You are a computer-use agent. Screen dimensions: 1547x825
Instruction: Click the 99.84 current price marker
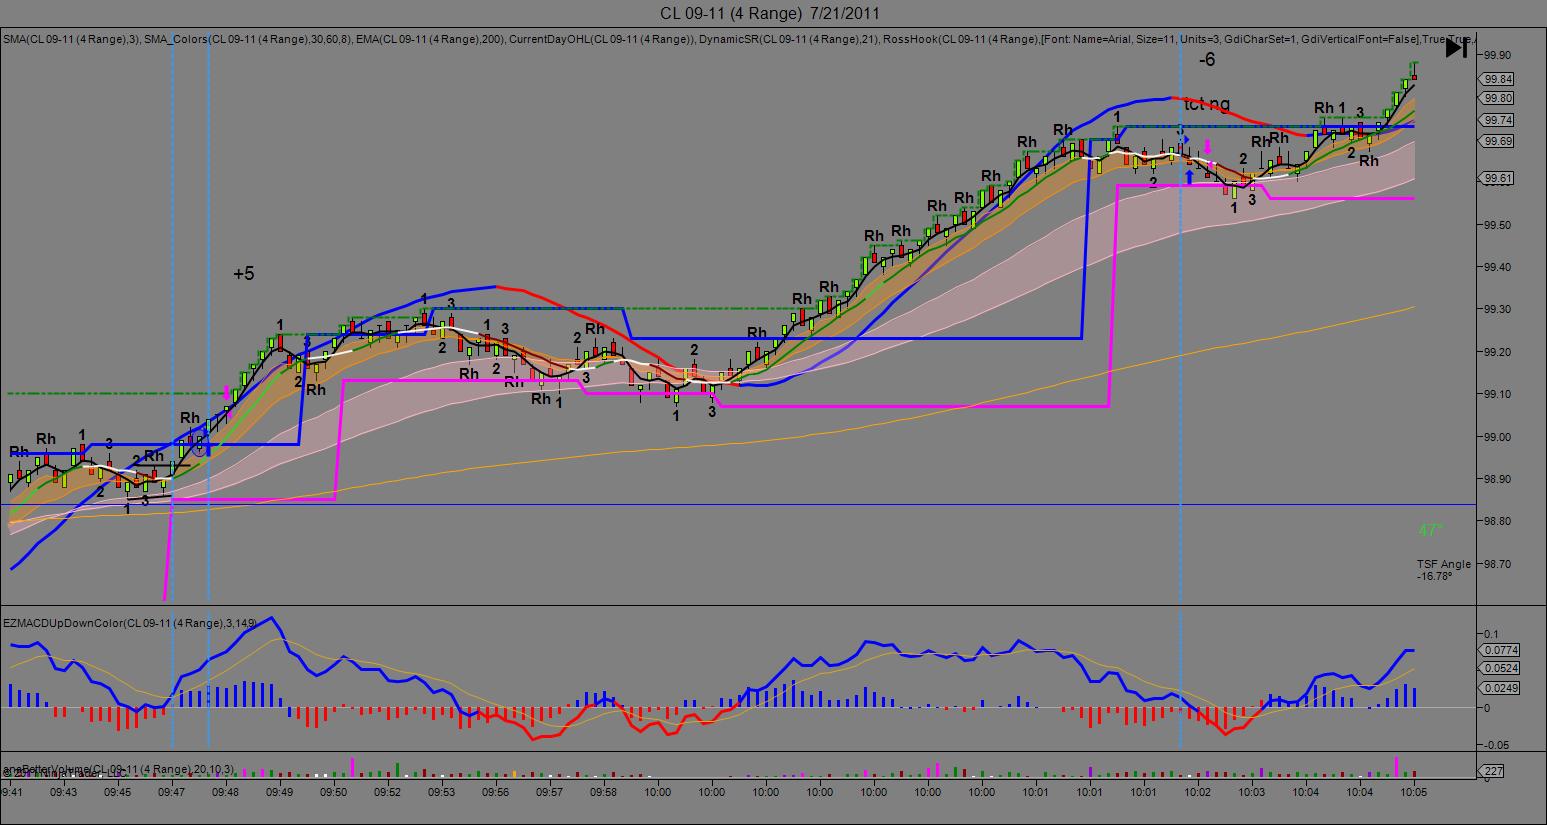pos(1498,79)
